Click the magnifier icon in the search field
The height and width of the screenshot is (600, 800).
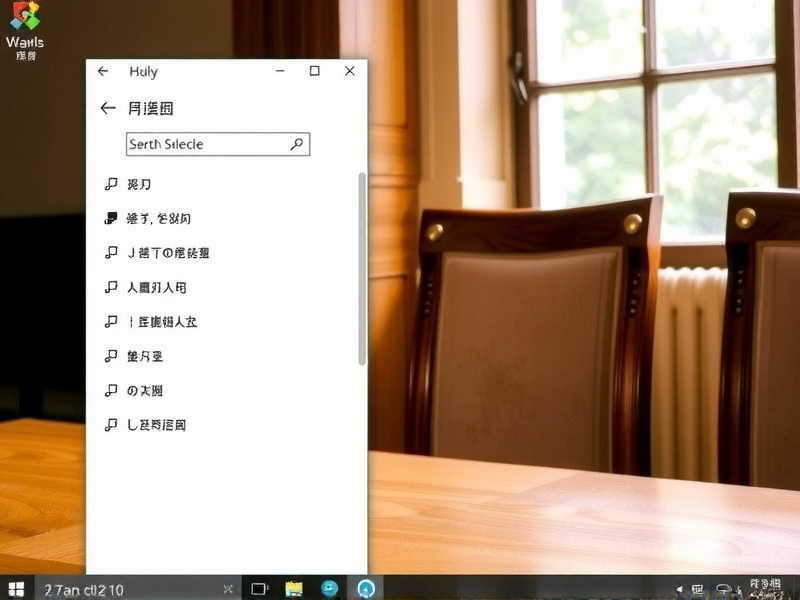tap(296, 144)
